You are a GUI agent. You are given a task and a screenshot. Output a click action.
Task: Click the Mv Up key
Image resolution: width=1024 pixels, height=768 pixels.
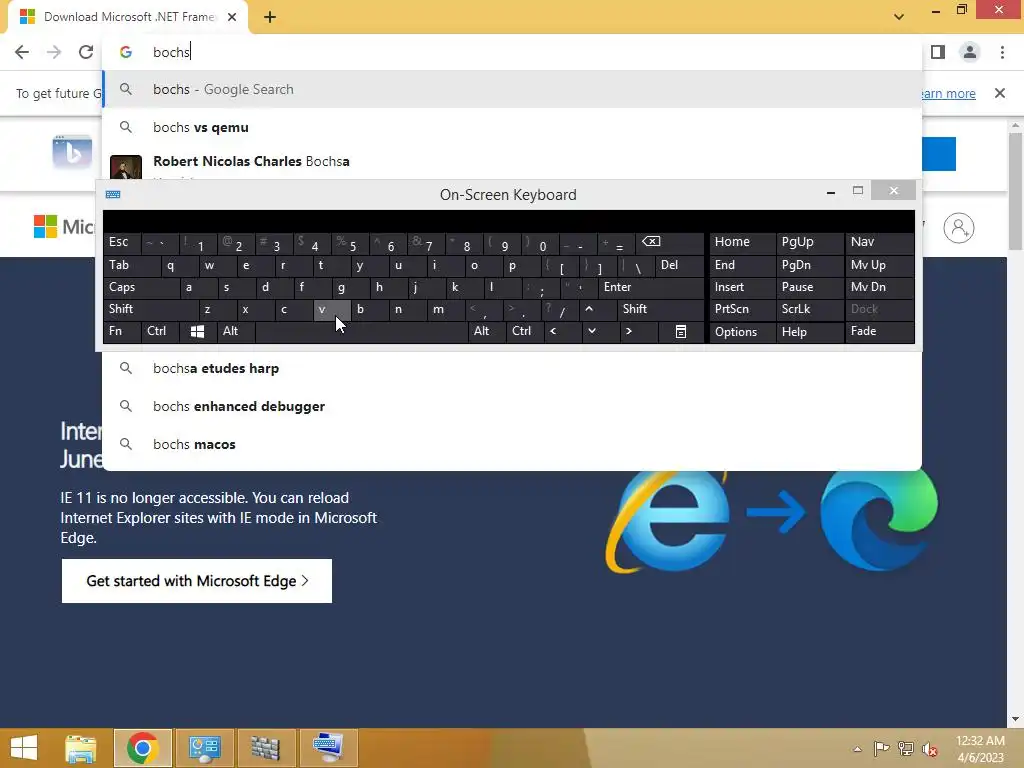(x=879, y=265)
